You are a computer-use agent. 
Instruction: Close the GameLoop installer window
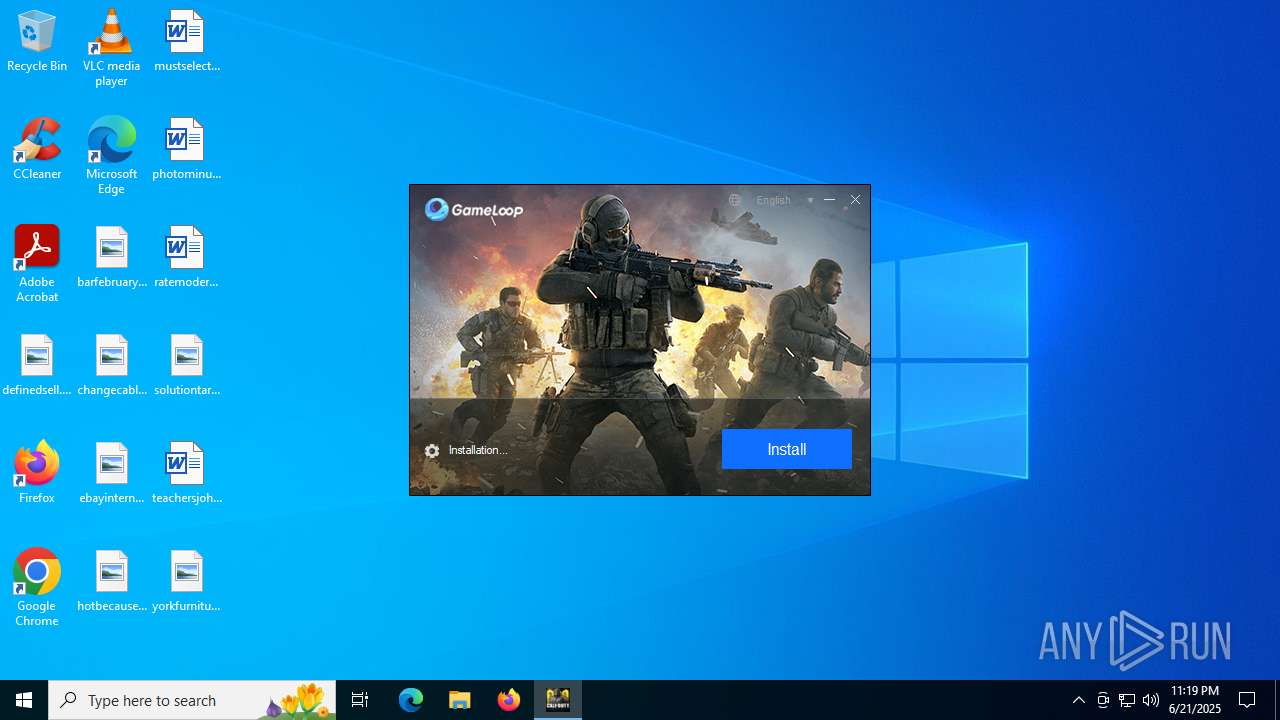click(x=855, y=200)
